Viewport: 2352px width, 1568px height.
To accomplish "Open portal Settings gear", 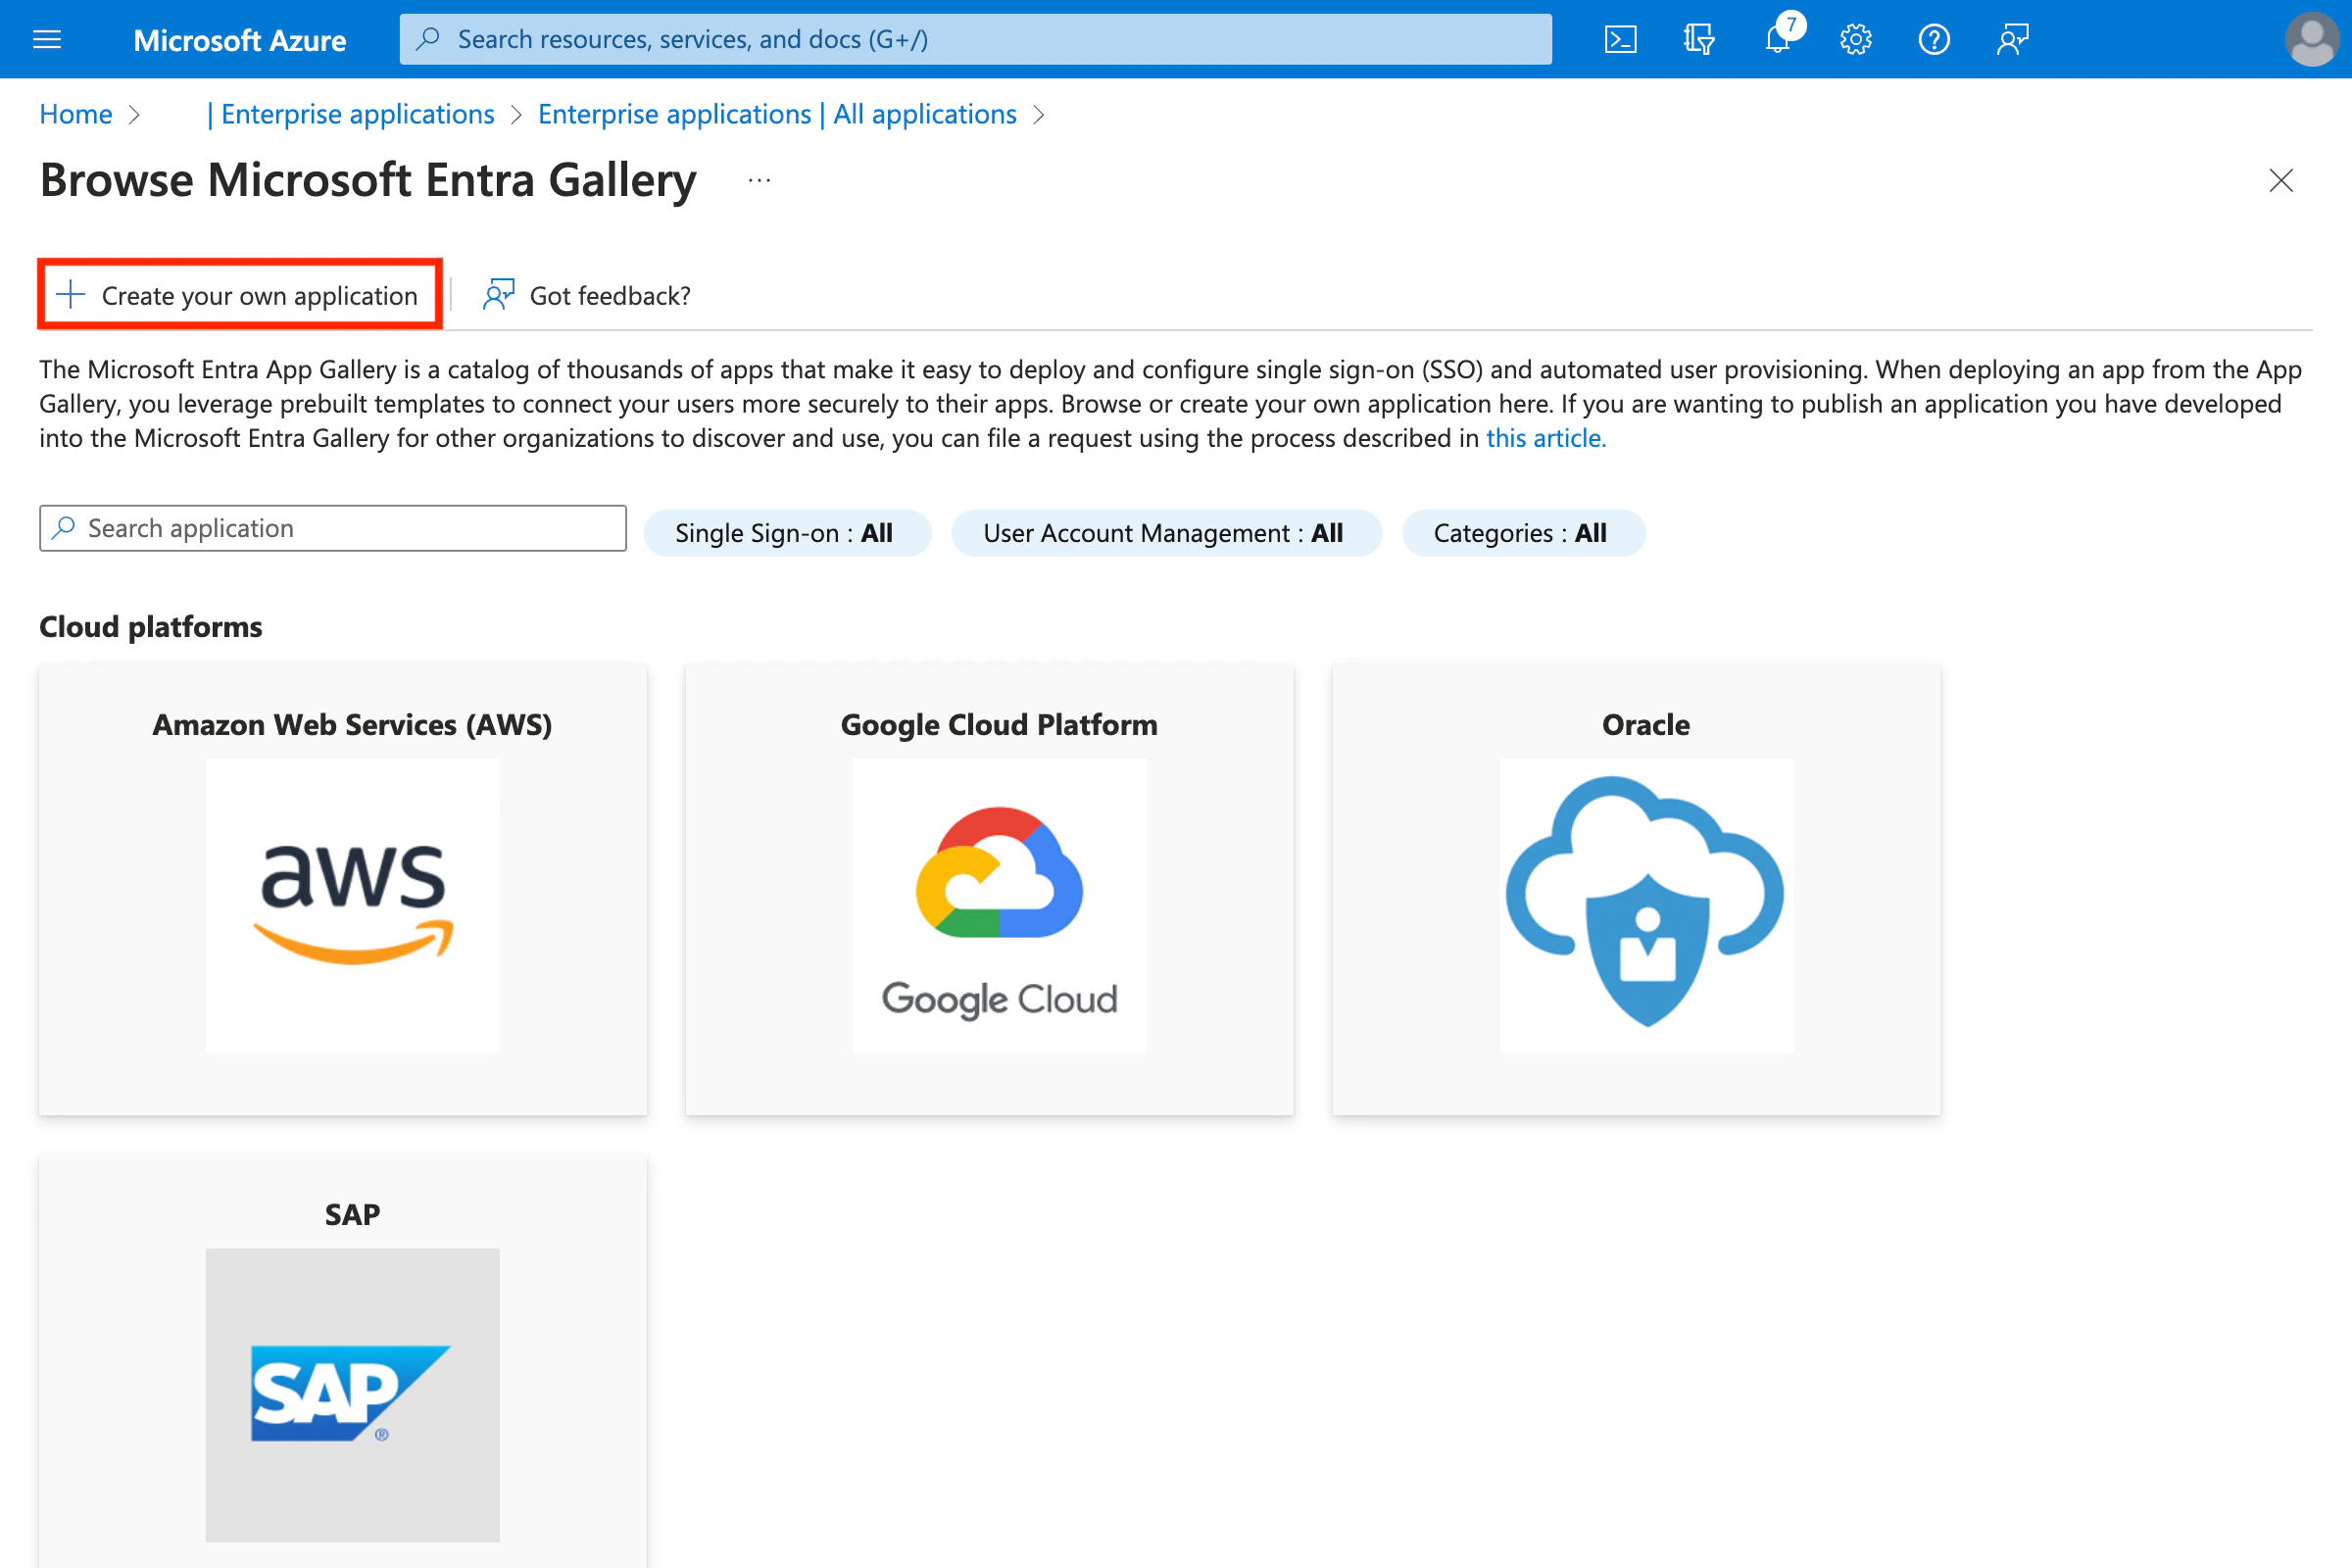I will point(1855,39).
